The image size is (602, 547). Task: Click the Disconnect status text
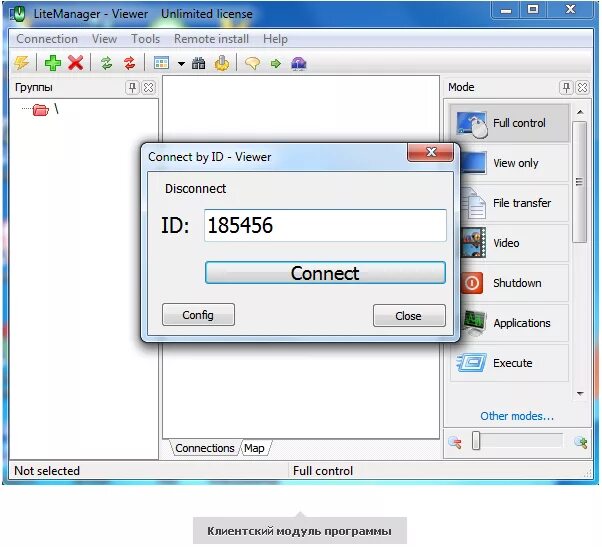click(195, 188)
